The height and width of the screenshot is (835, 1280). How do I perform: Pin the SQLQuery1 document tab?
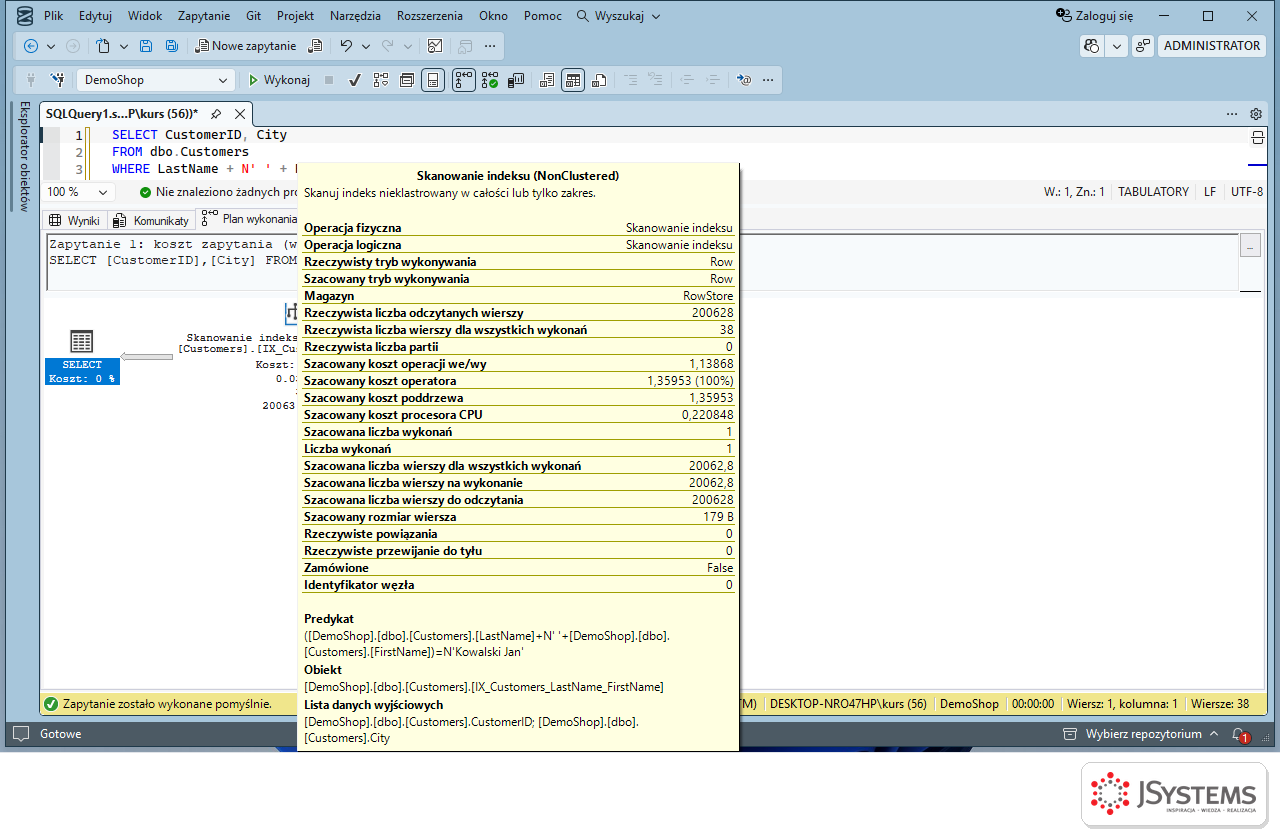point(215,114)
